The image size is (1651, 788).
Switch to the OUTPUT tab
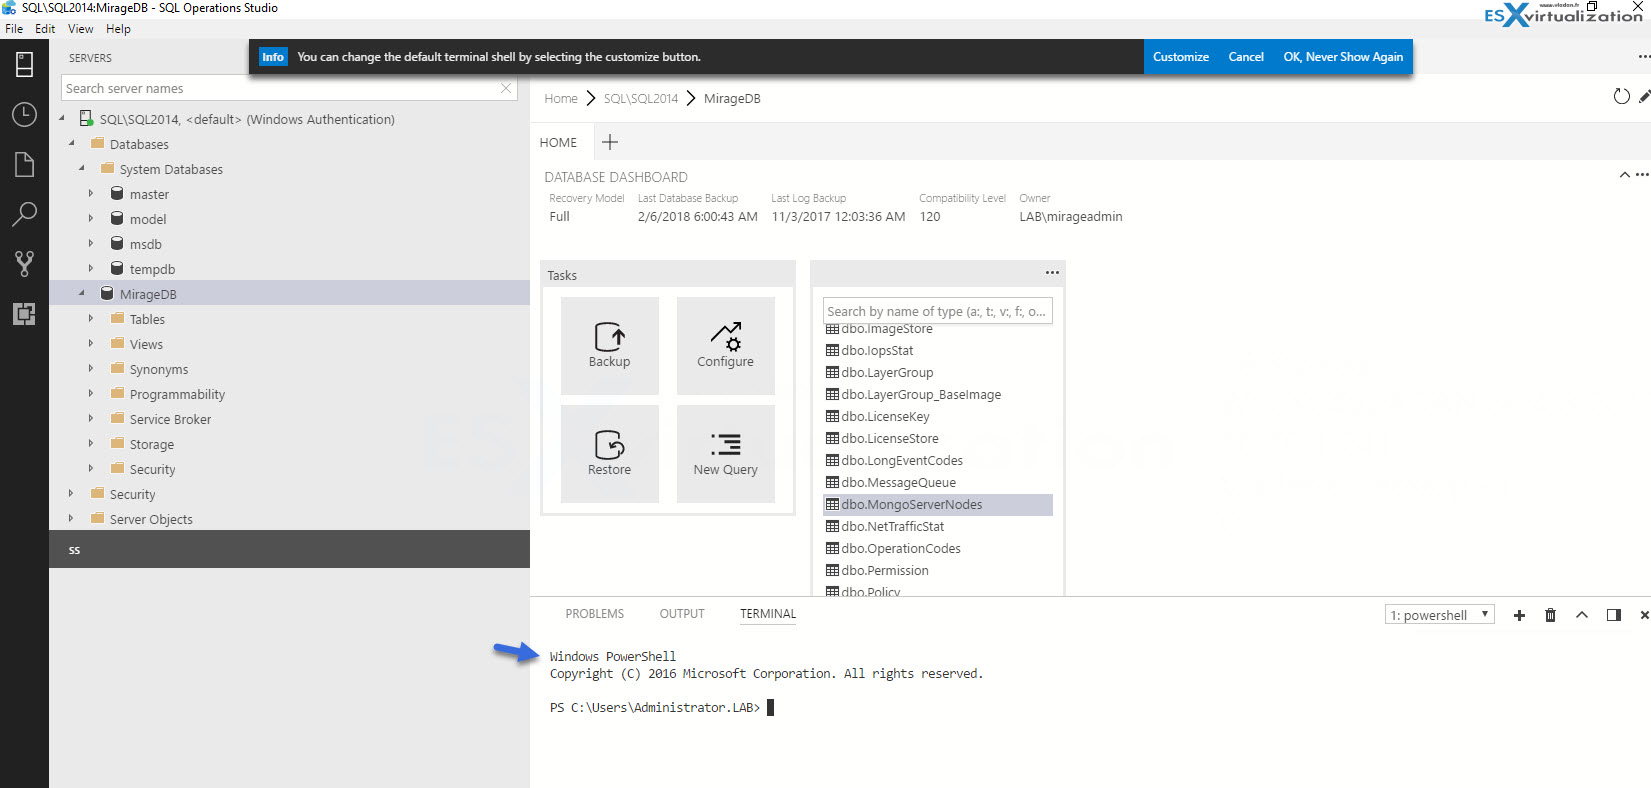pos(682,614)
